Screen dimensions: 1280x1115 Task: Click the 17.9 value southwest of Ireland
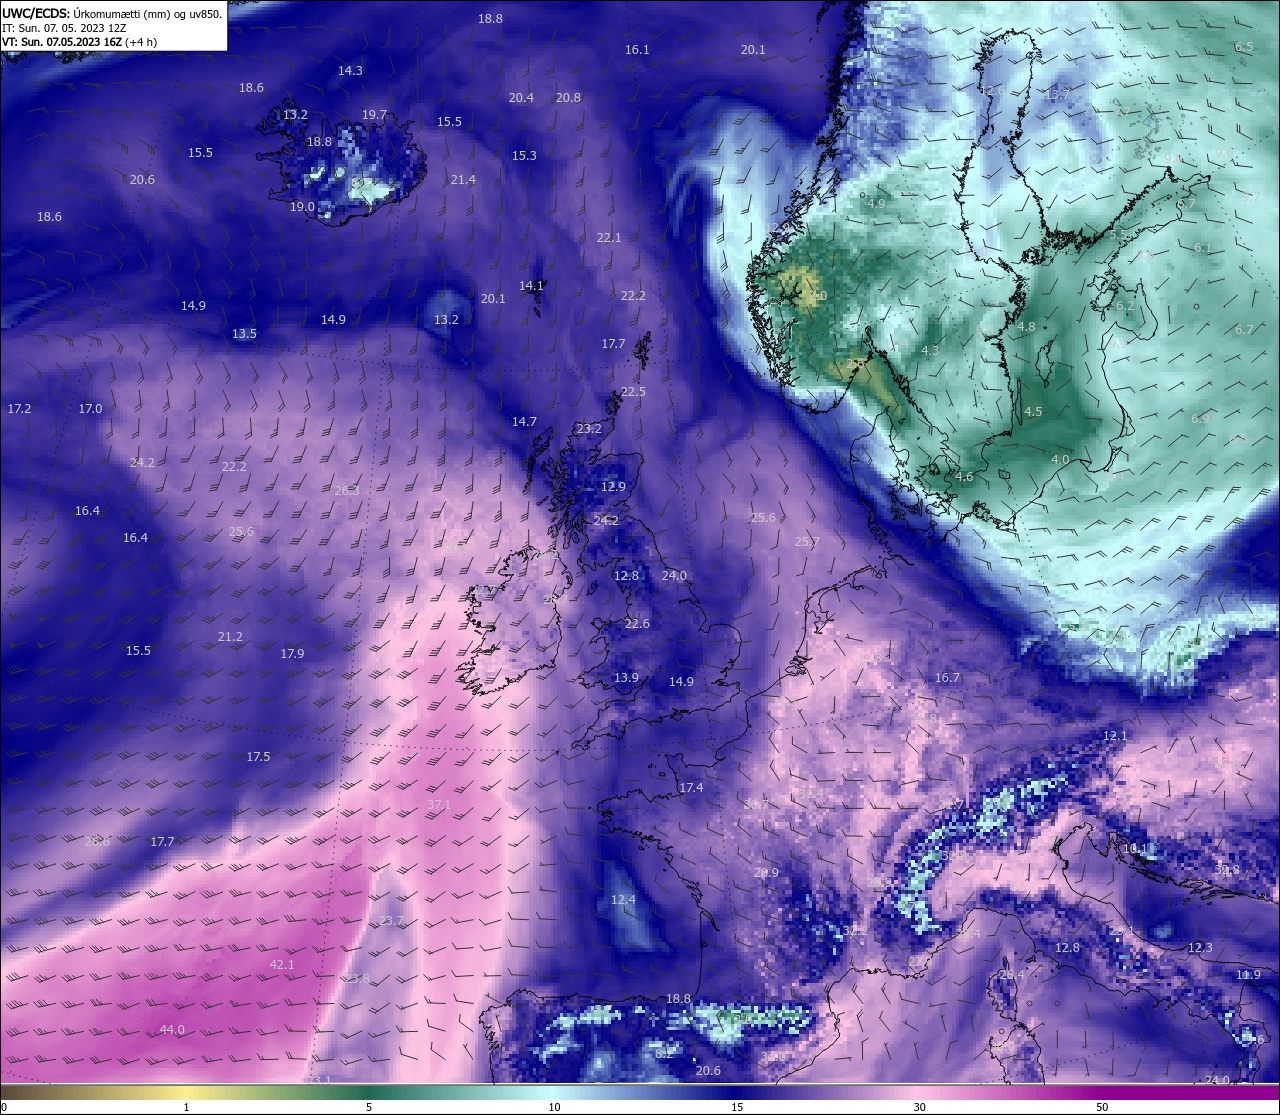pyautogui.click(x=292, y=653)
